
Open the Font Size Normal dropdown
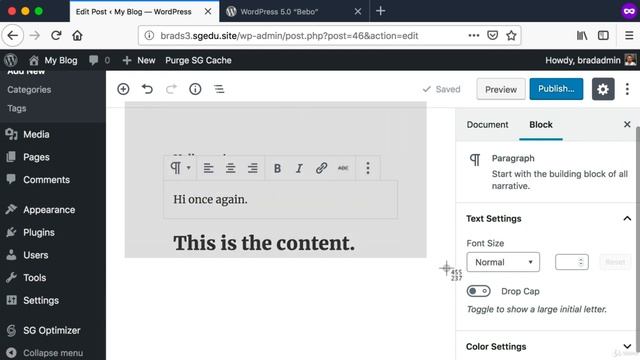(503, 262)
